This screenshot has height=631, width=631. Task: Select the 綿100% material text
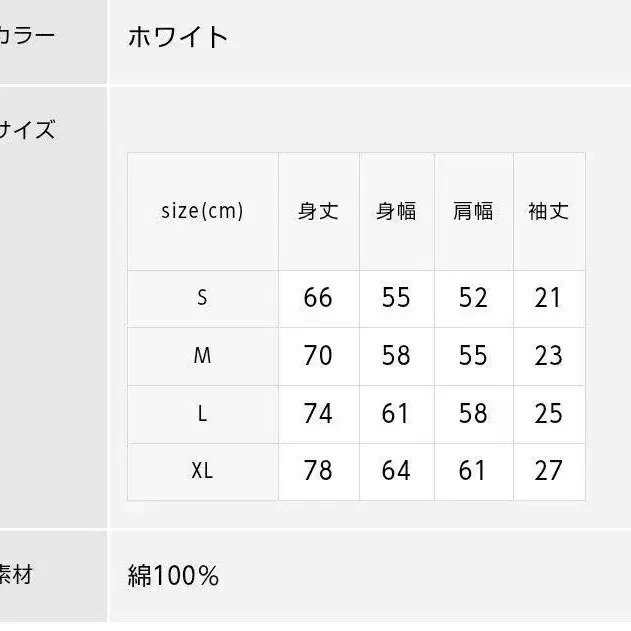pos(173,576)
